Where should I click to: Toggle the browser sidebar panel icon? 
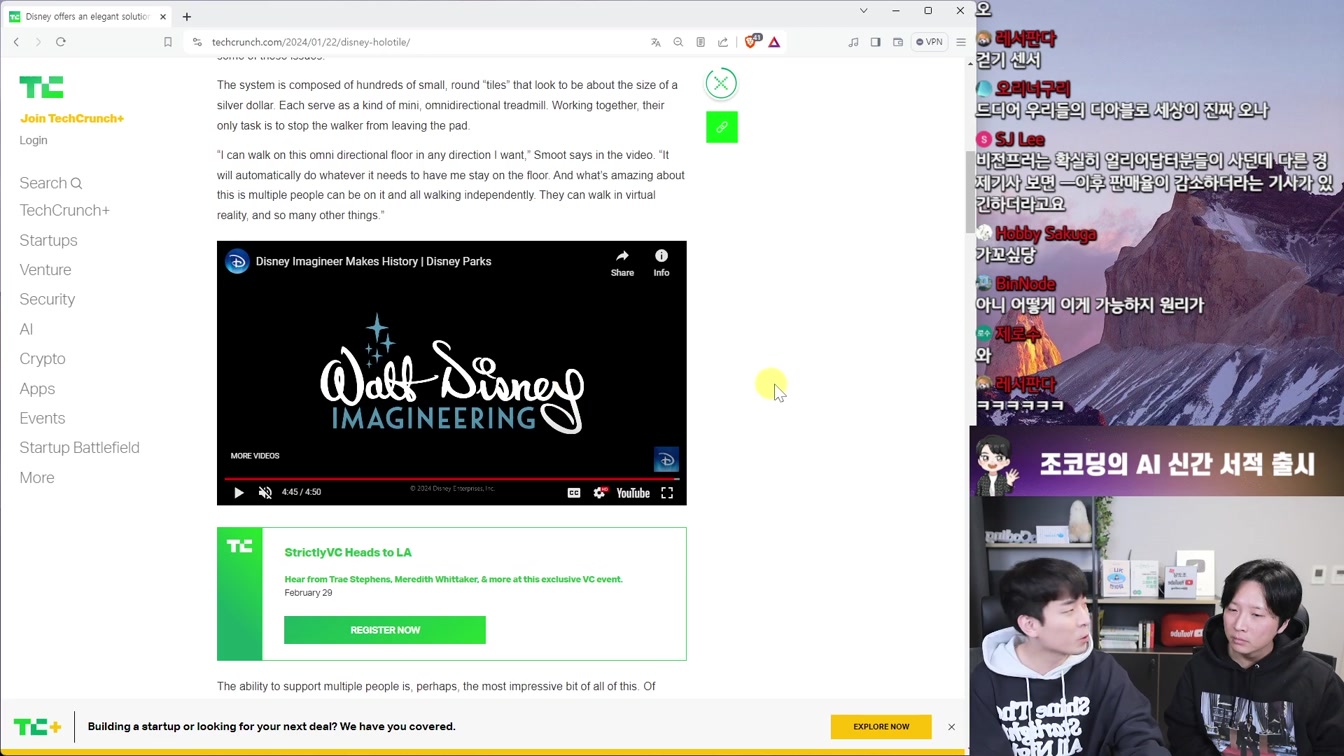pyautogui.click(x=875, y=42)
